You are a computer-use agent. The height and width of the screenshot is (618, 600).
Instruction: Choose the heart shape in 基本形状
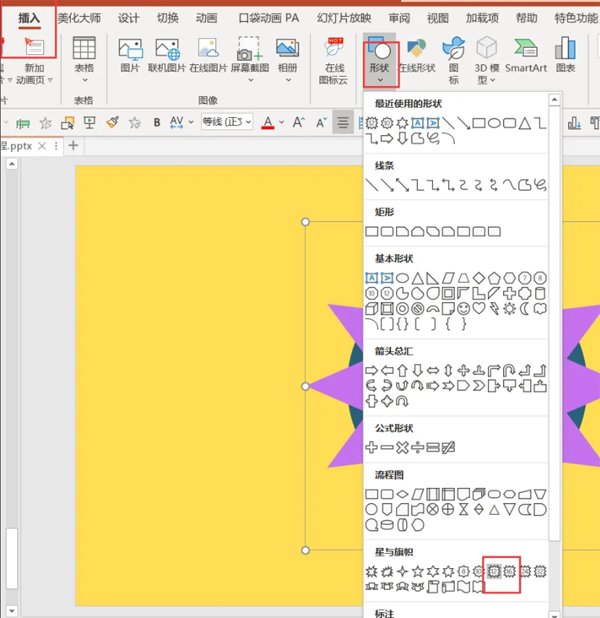(x=479, y=308)
